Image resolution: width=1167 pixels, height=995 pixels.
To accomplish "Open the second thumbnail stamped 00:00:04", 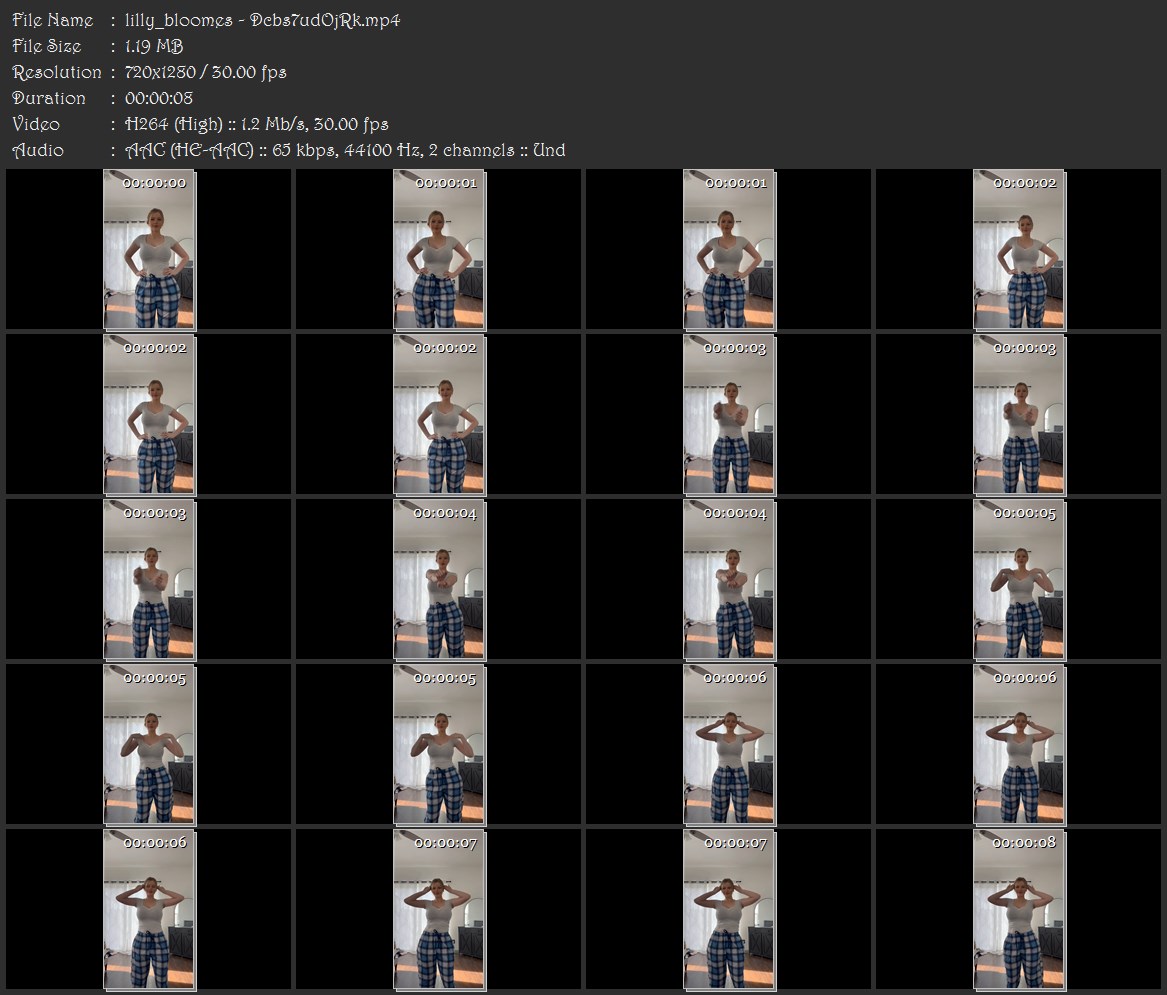I will [729, 580].
